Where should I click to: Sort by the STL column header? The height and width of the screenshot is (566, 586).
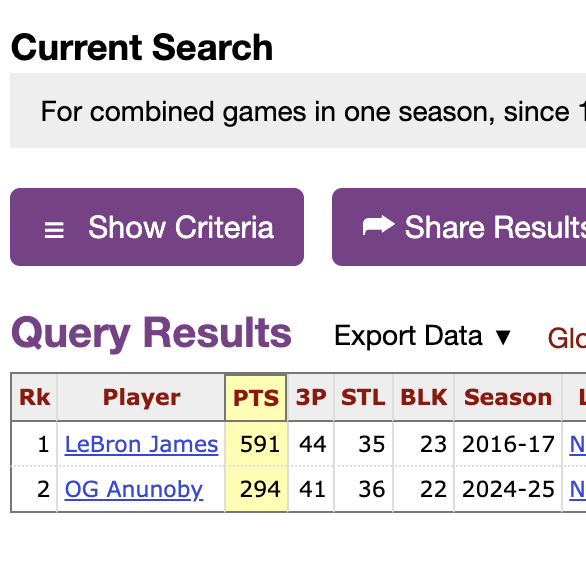(x=363, y=397)
